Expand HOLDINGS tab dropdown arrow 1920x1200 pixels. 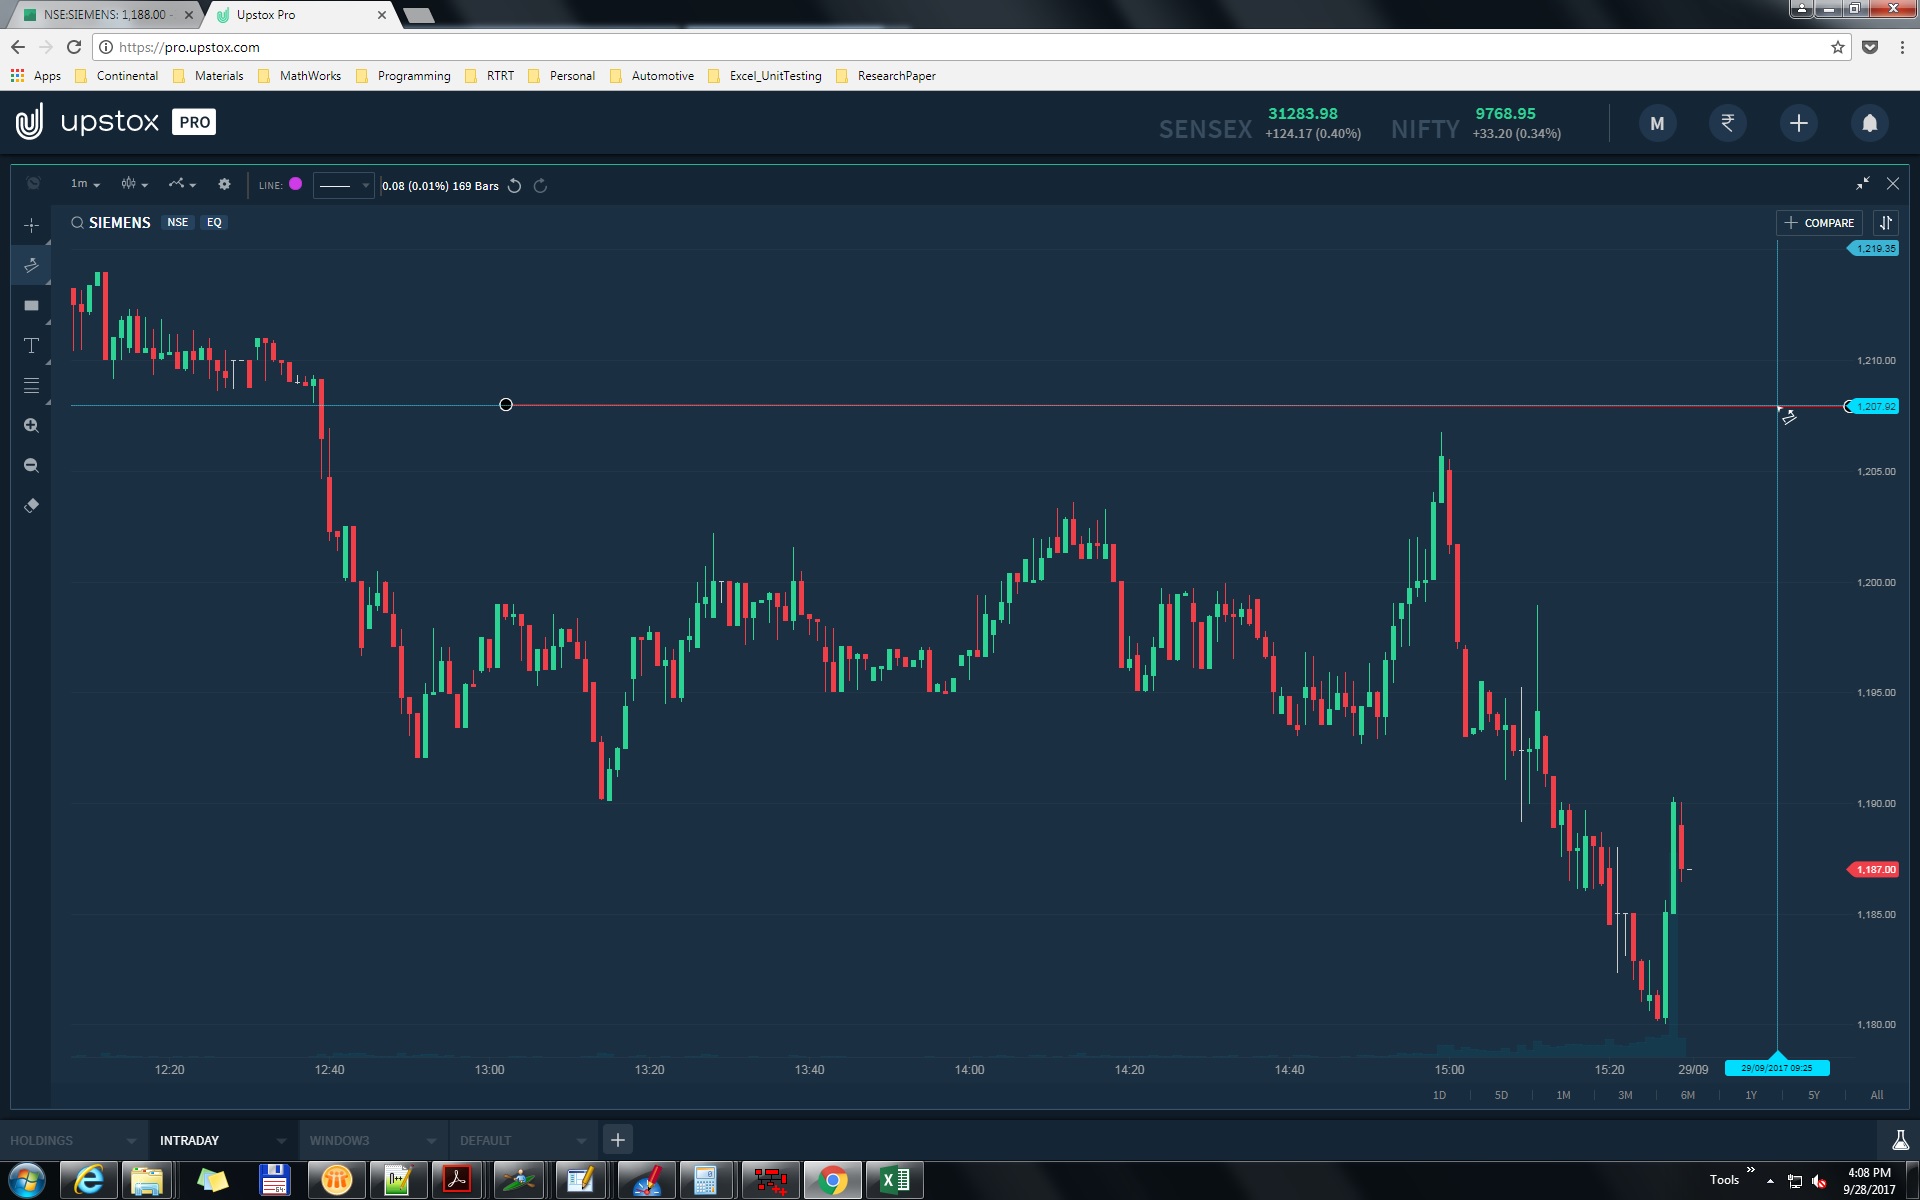[131, 1140]
